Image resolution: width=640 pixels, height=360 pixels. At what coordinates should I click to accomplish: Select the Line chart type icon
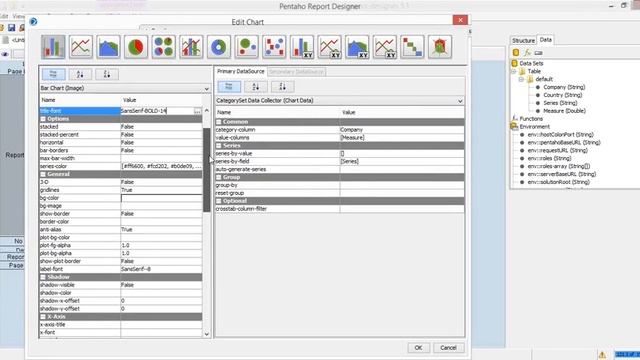pos(81,47)
